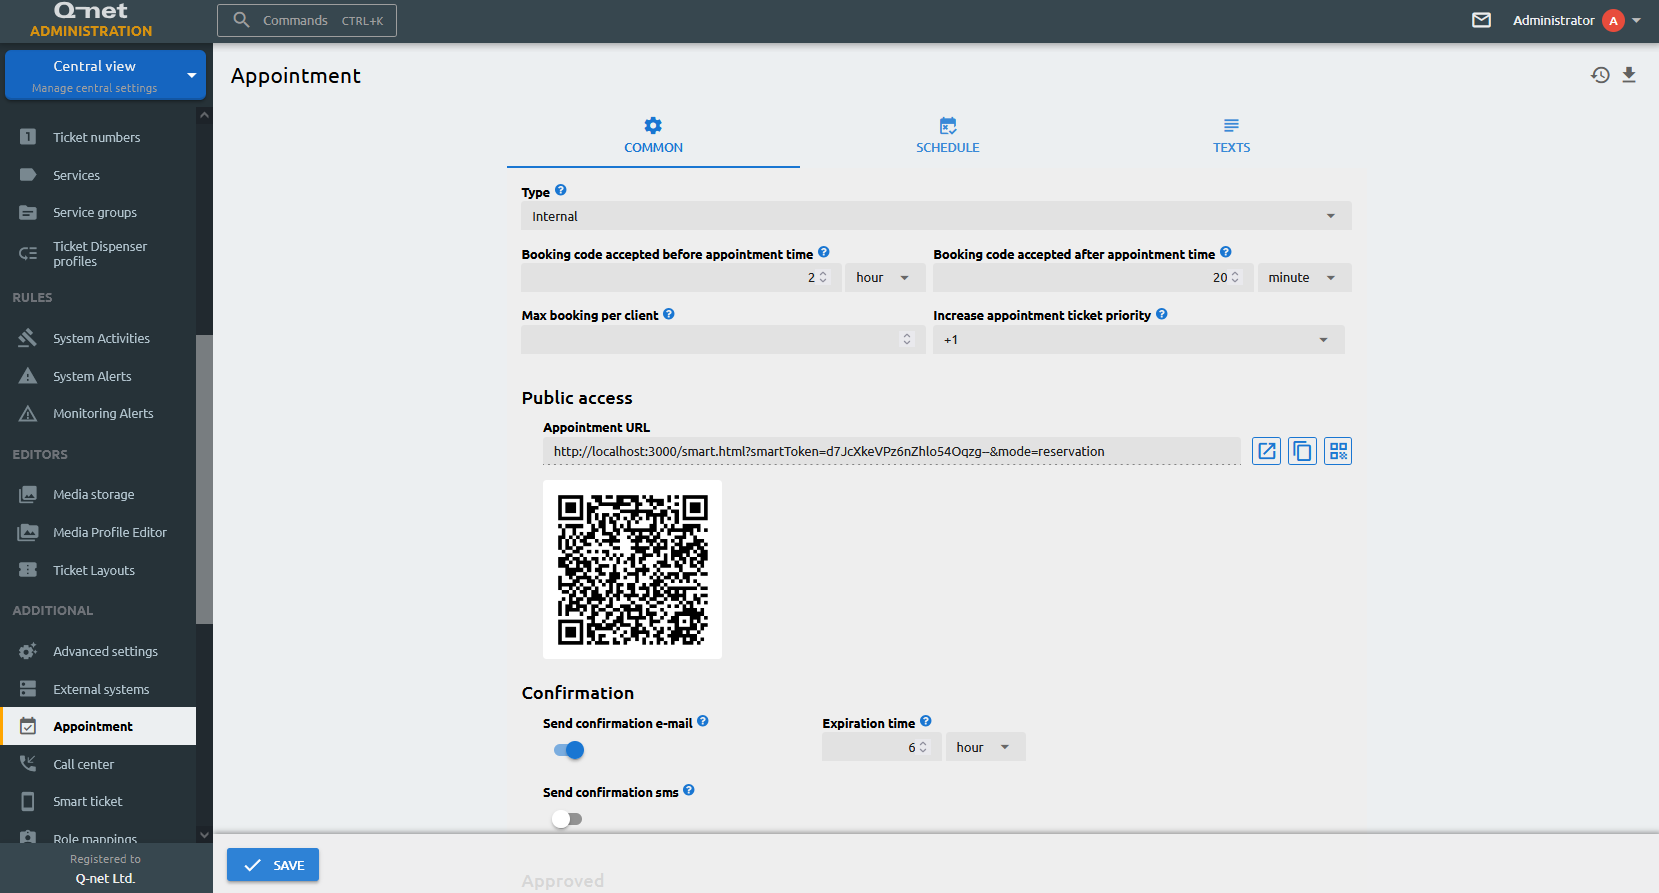
Task: Switch to the SCHEDULE tab
Action: click(x=947, y=136)
